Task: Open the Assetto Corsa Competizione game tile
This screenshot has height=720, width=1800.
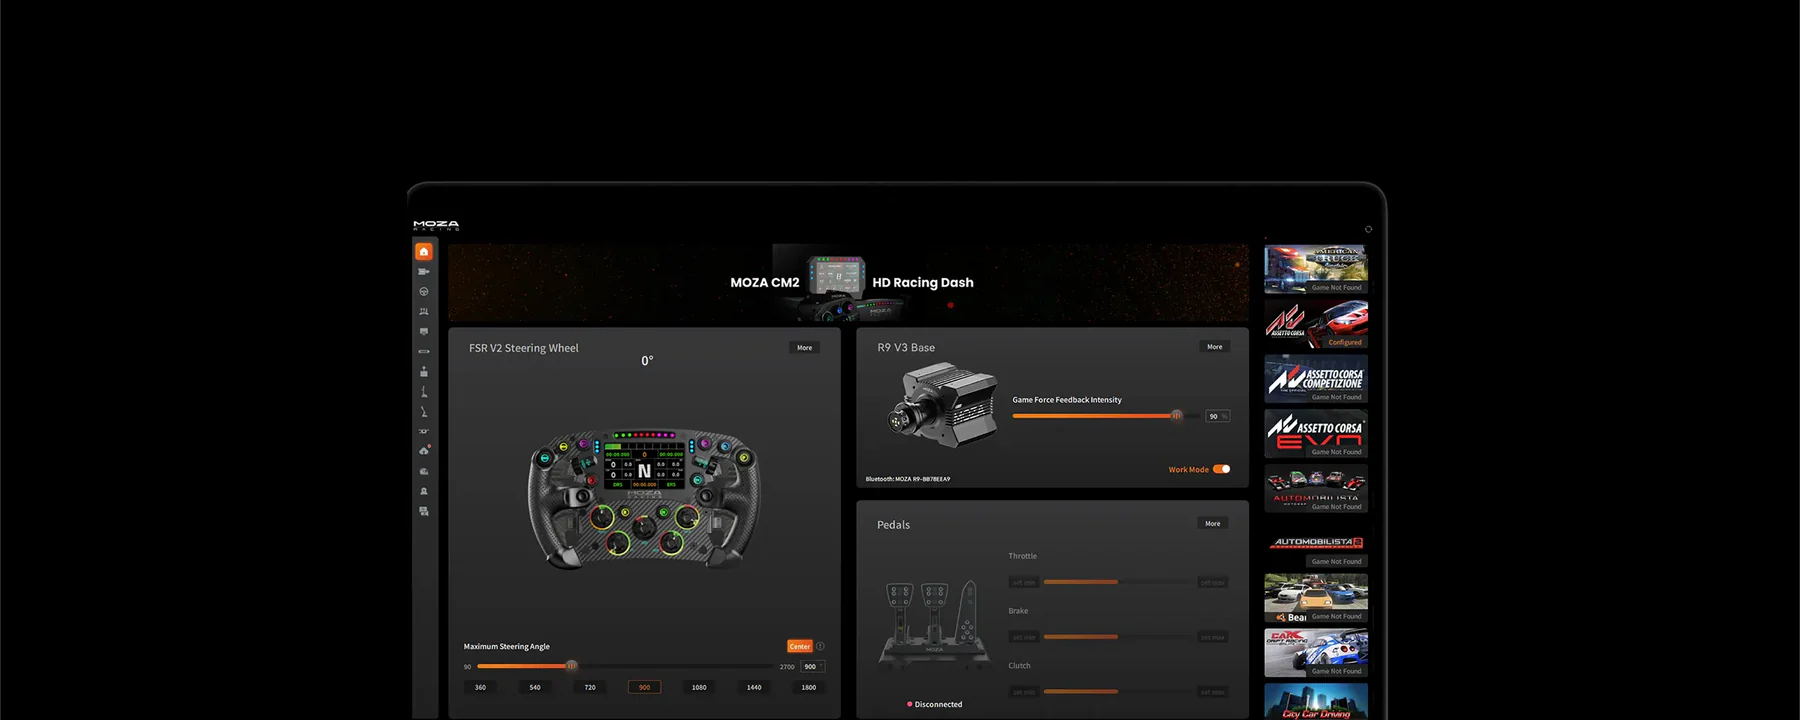Action: (1315, 379)
